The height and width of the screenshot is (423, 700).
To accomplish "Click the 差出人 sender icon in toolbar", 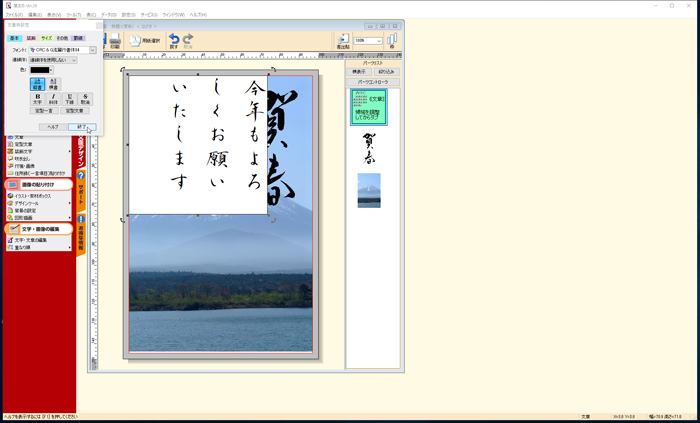I will tap(343, 41).
